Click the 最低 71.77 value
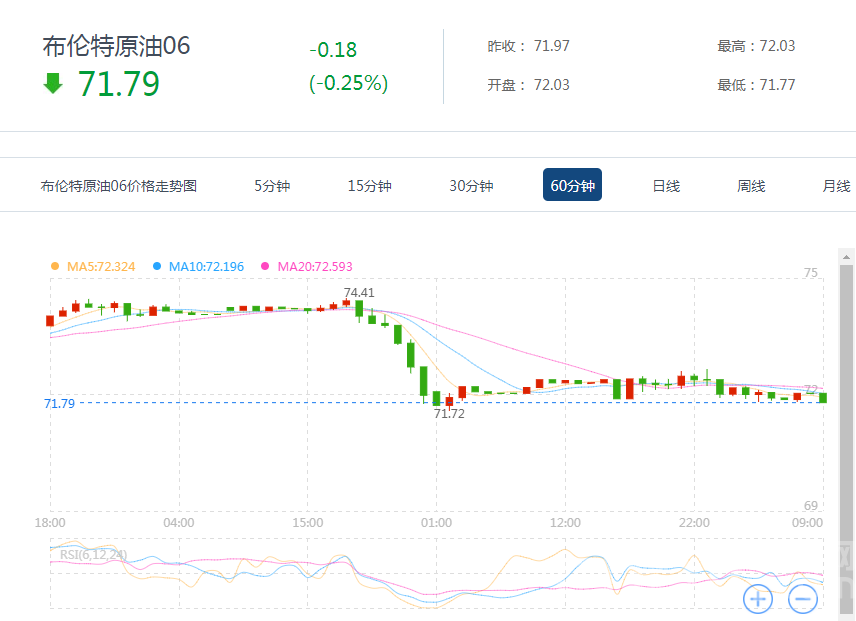The height and width of the screenshot is (621, 856). pyautogui.click(x=777, y=85)
